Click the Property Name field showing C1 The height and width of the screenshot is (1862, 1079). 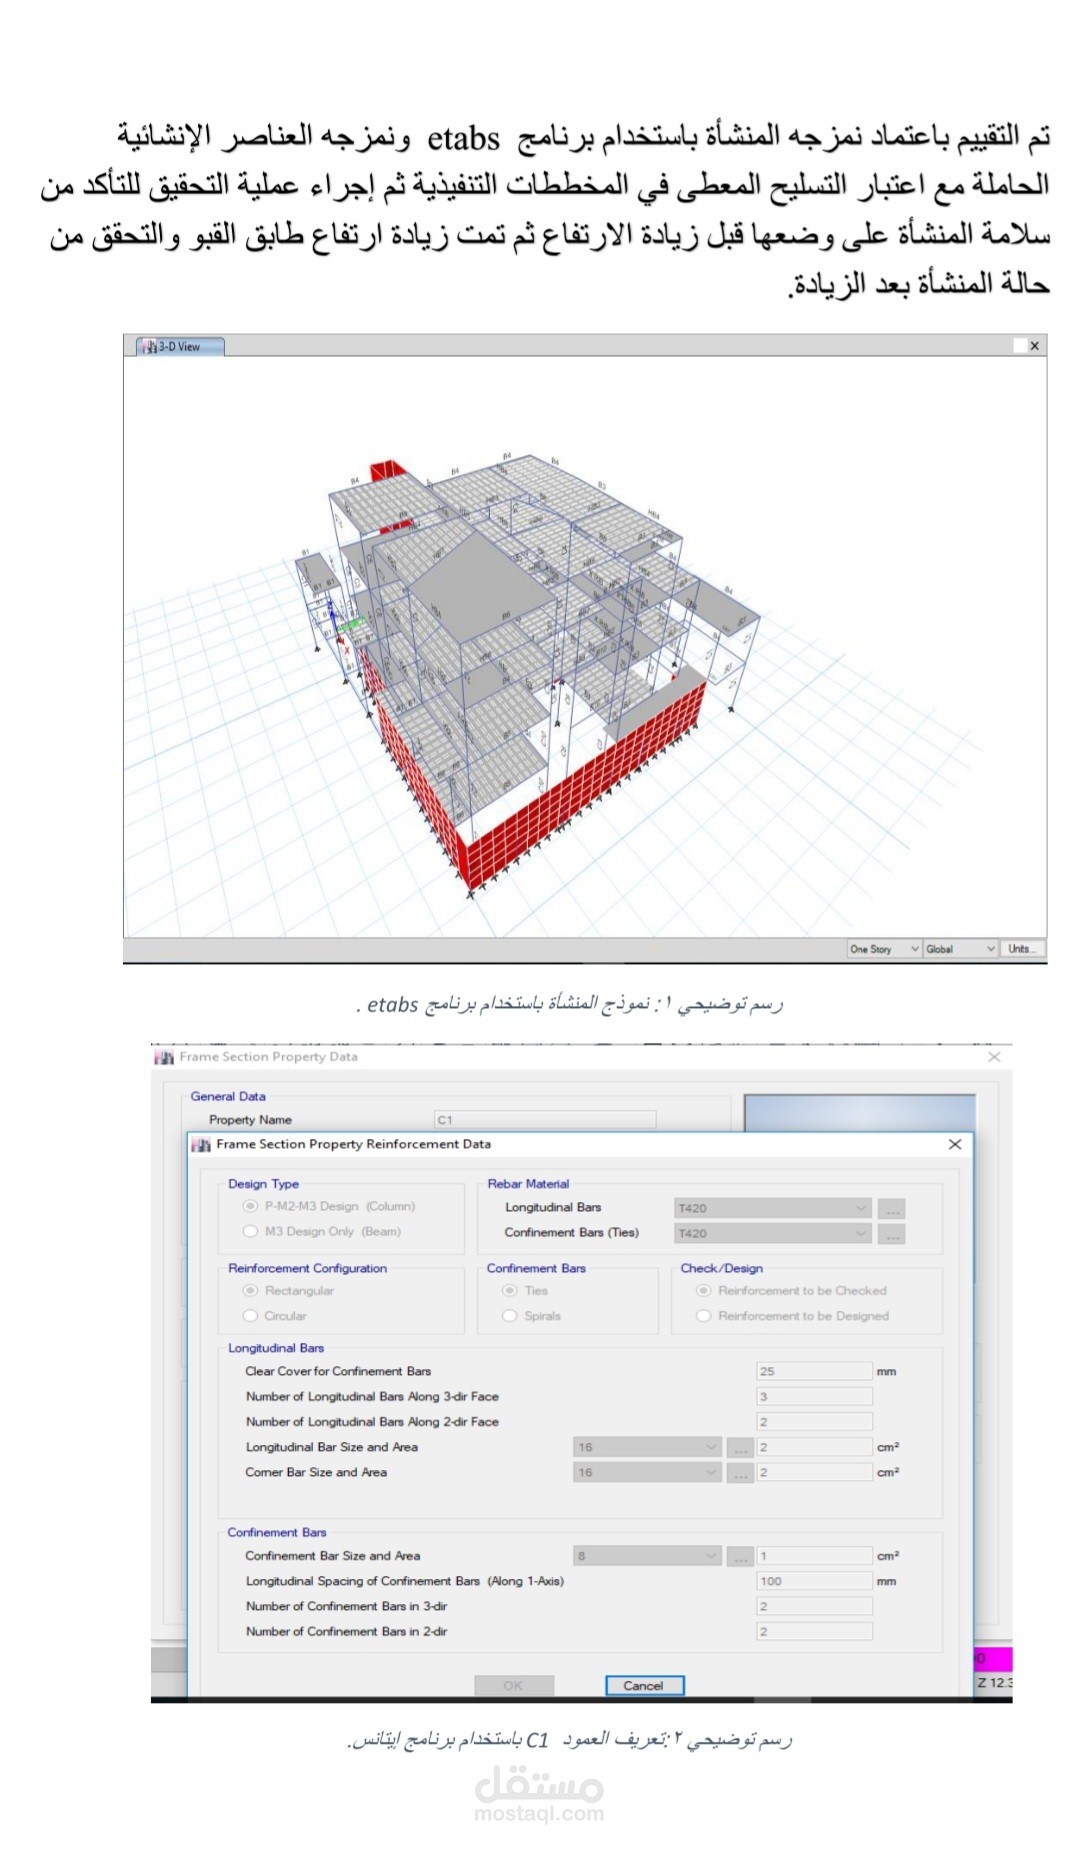[545, 1120]
